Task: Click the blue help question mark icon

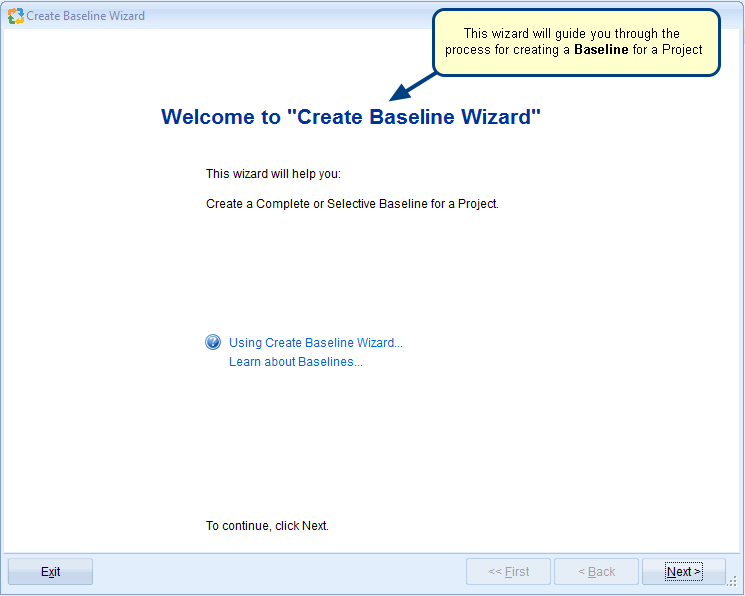Action: point(213,342)
